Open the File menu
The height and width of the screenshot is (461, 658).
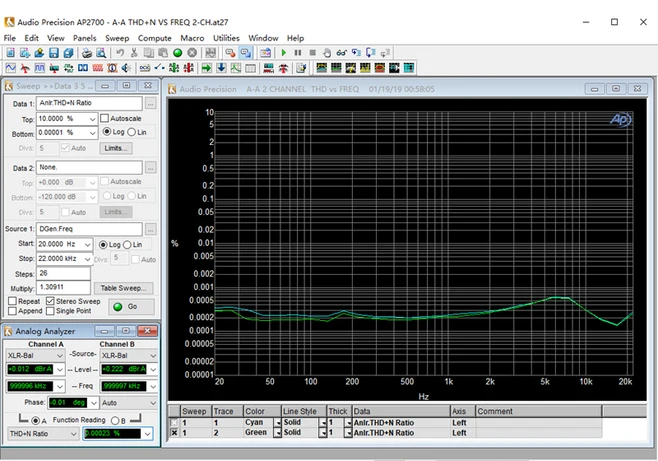tap(10, 38)
